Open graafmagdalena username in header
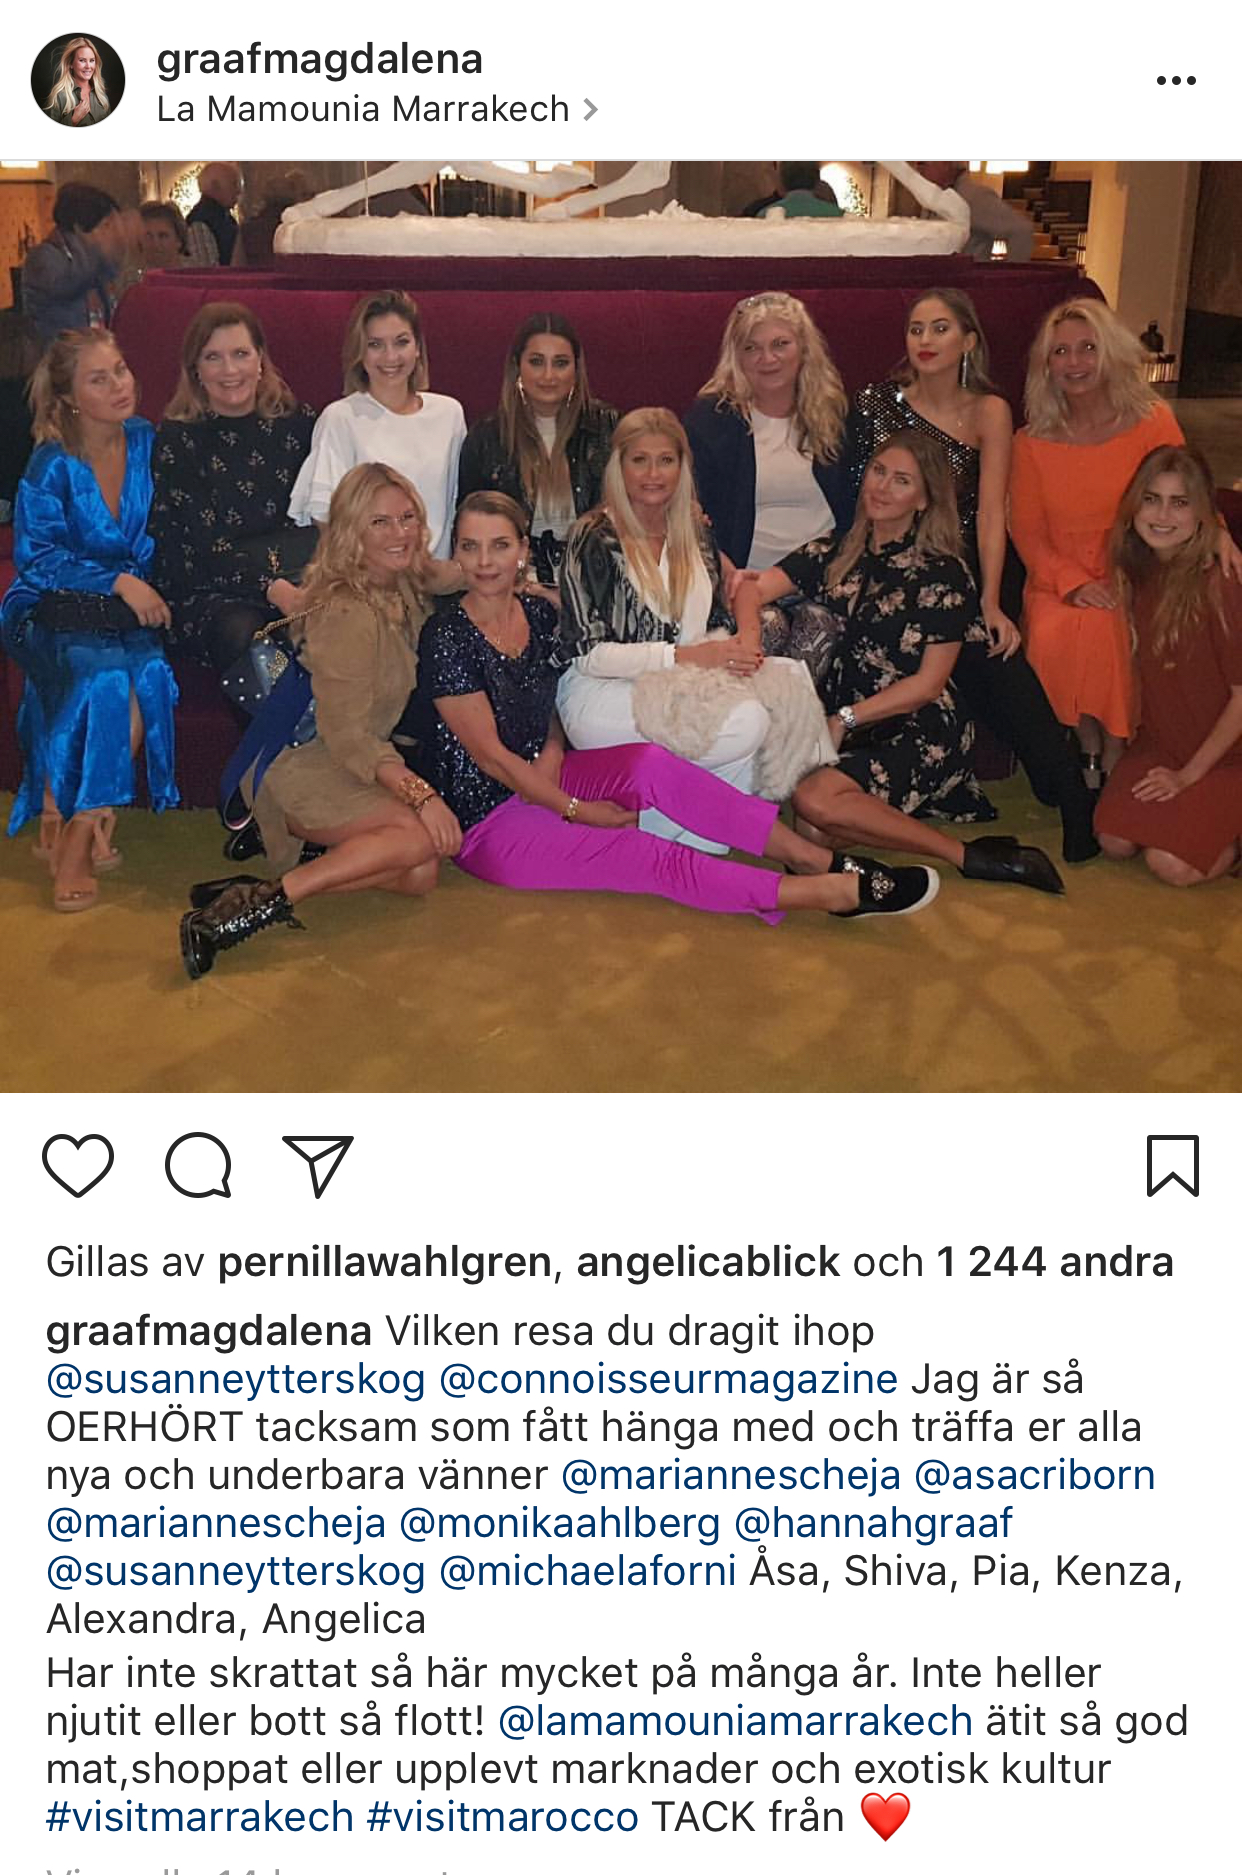The height and width of the screenshot is (1875, 1242). pos(320,59)
